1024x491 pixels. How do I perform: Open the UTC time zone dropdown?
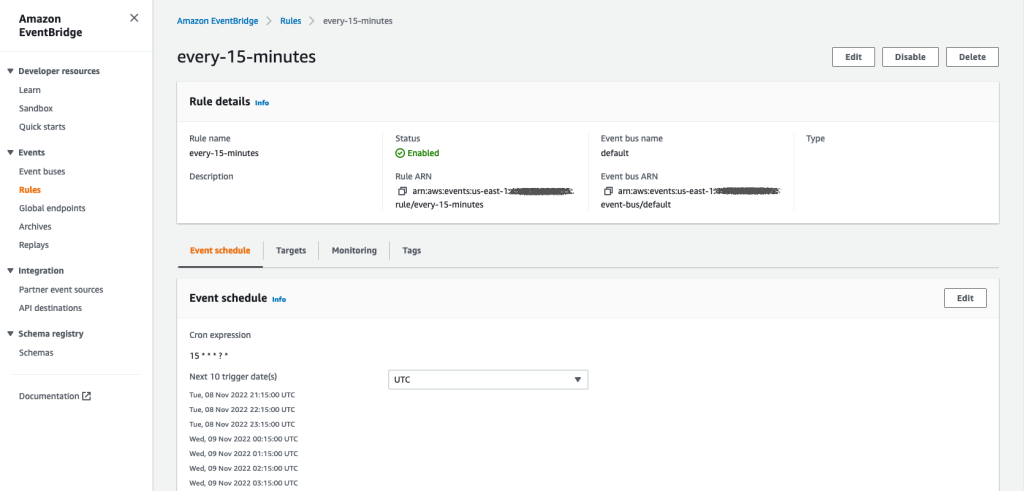coord(488,379)
